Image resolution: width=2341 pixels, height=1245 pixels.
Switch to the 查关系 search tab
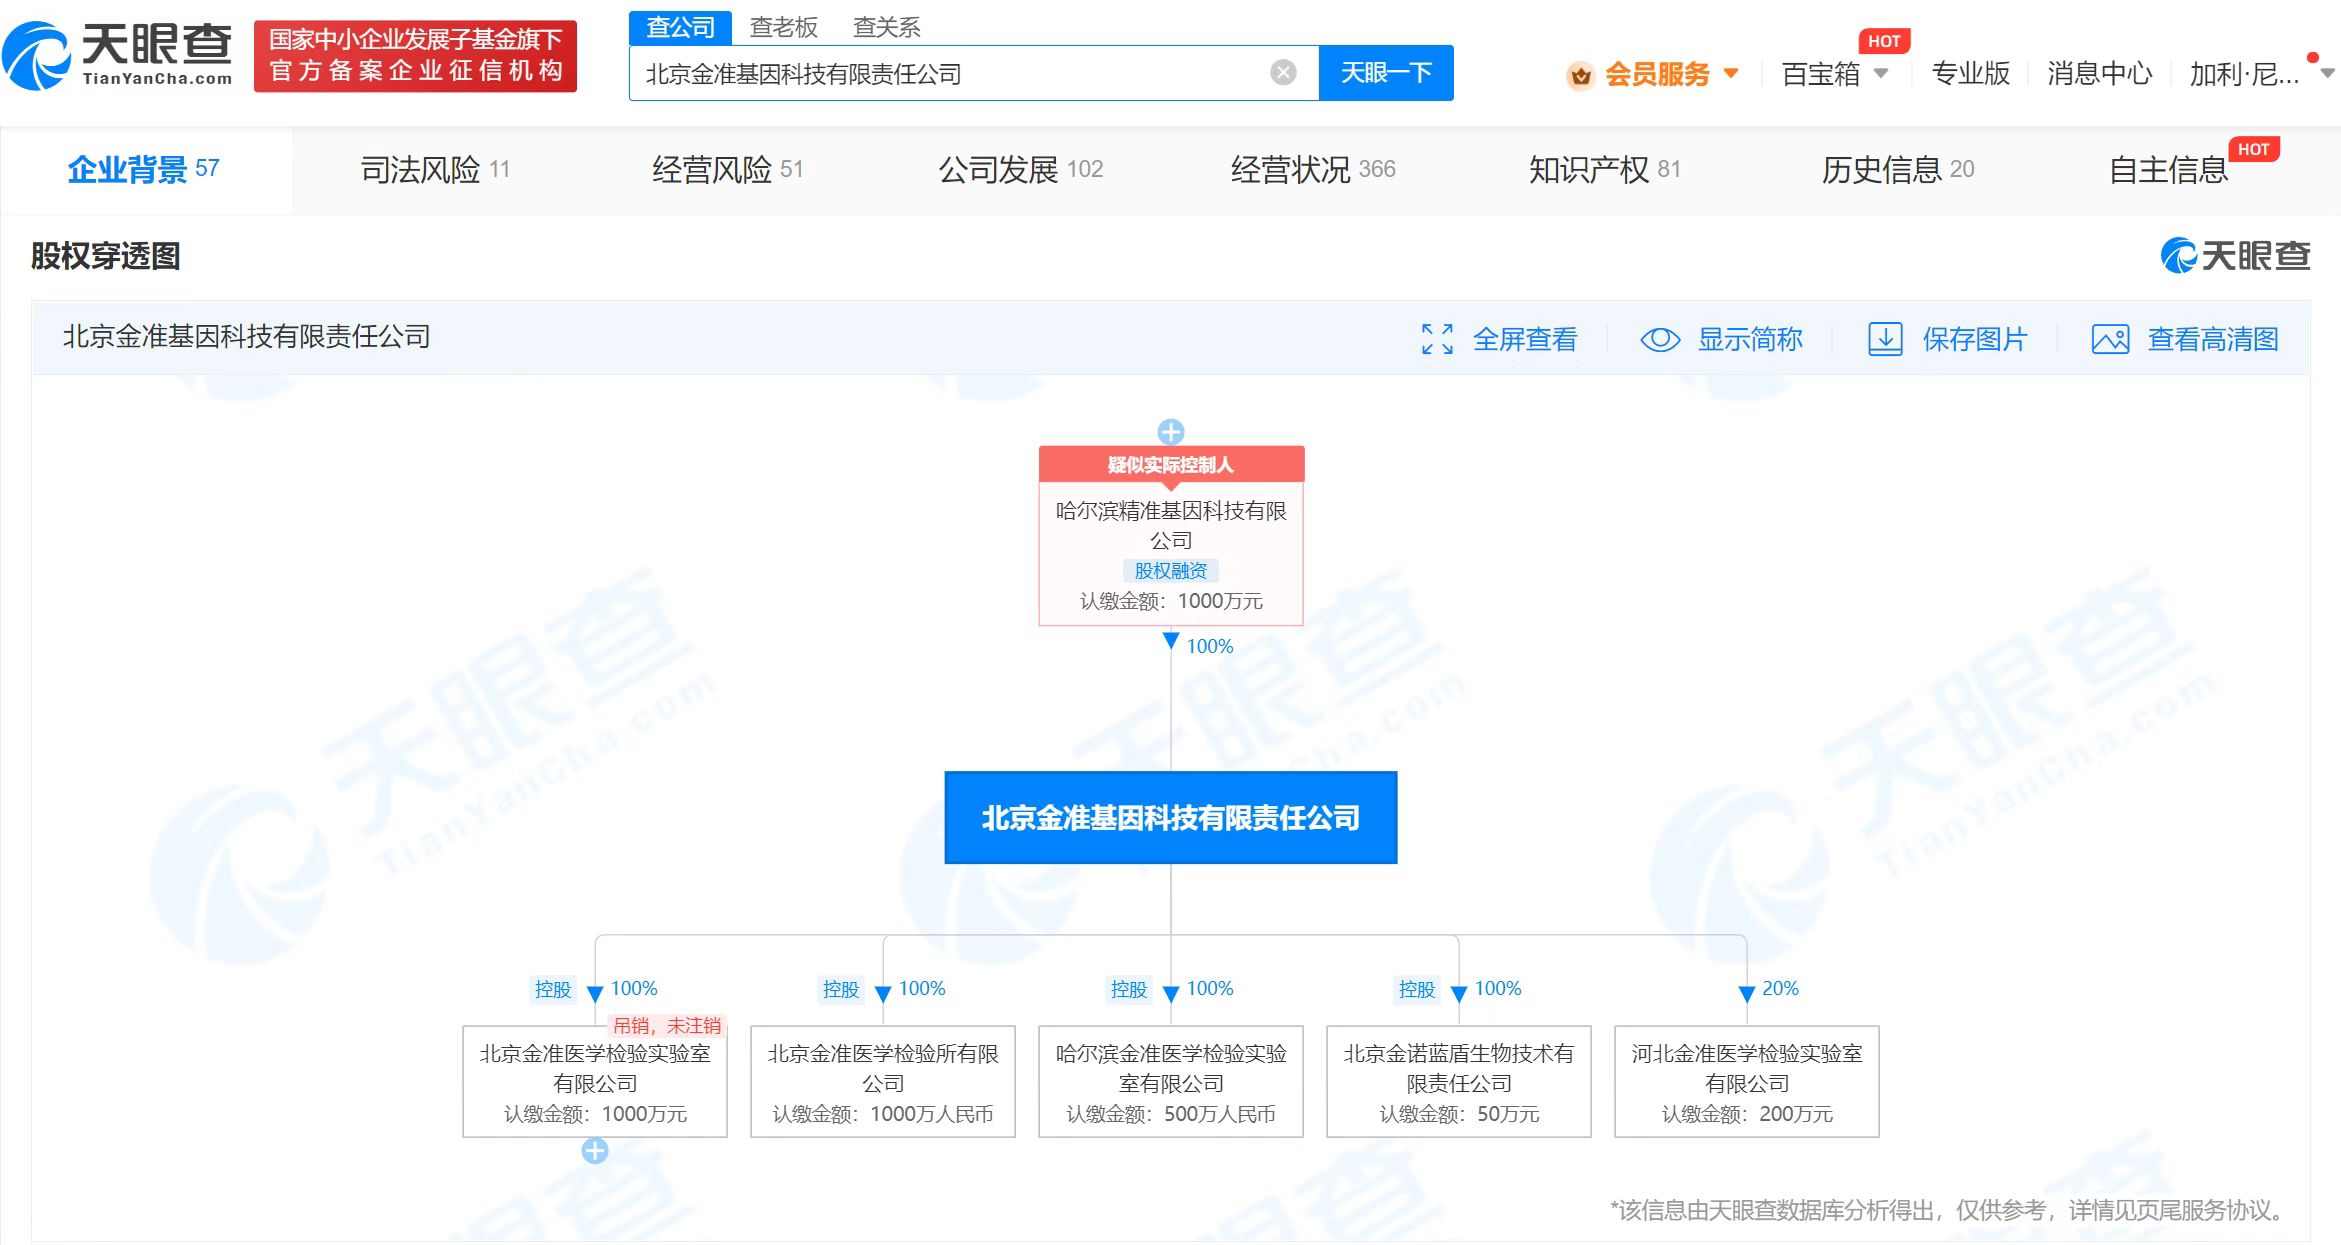(x=886, y=27)
